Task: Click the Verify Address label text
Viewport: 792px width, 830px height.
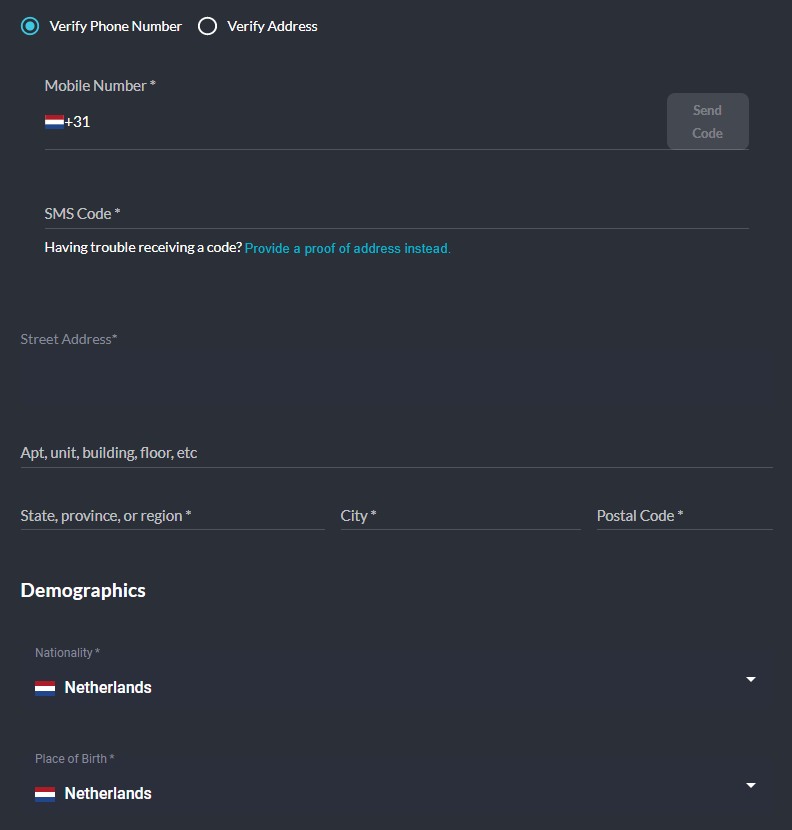Action: [x=272, y=26]
